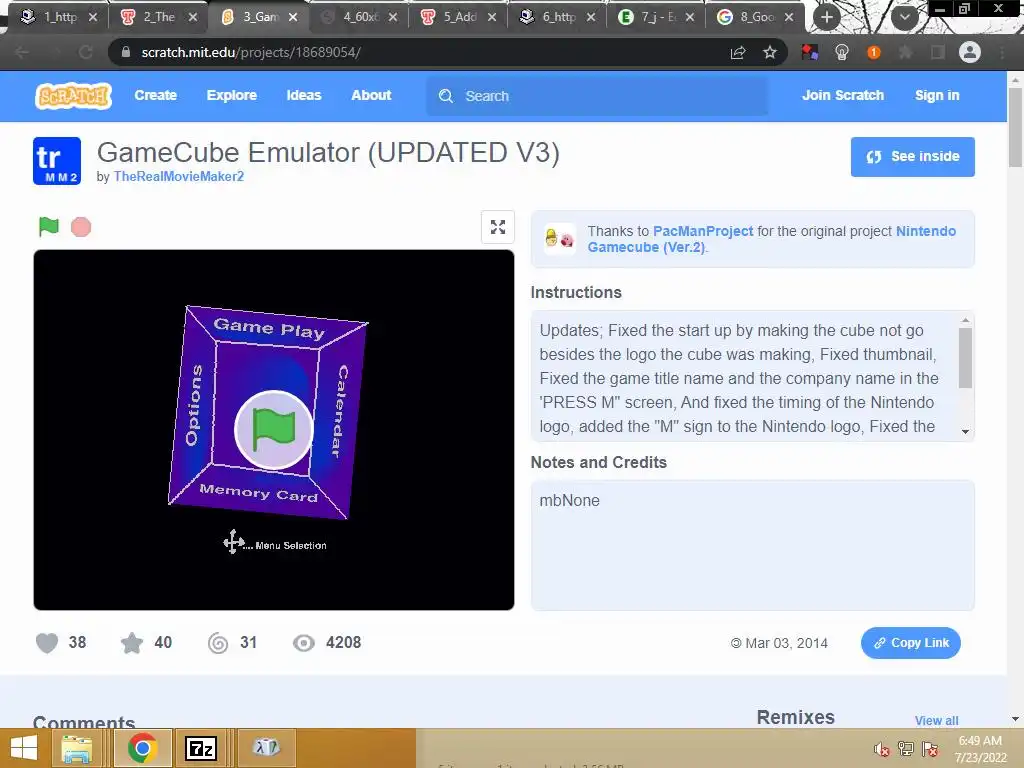Click network icon in system tray
This screenshot has width=1024, height=768.
906,749
